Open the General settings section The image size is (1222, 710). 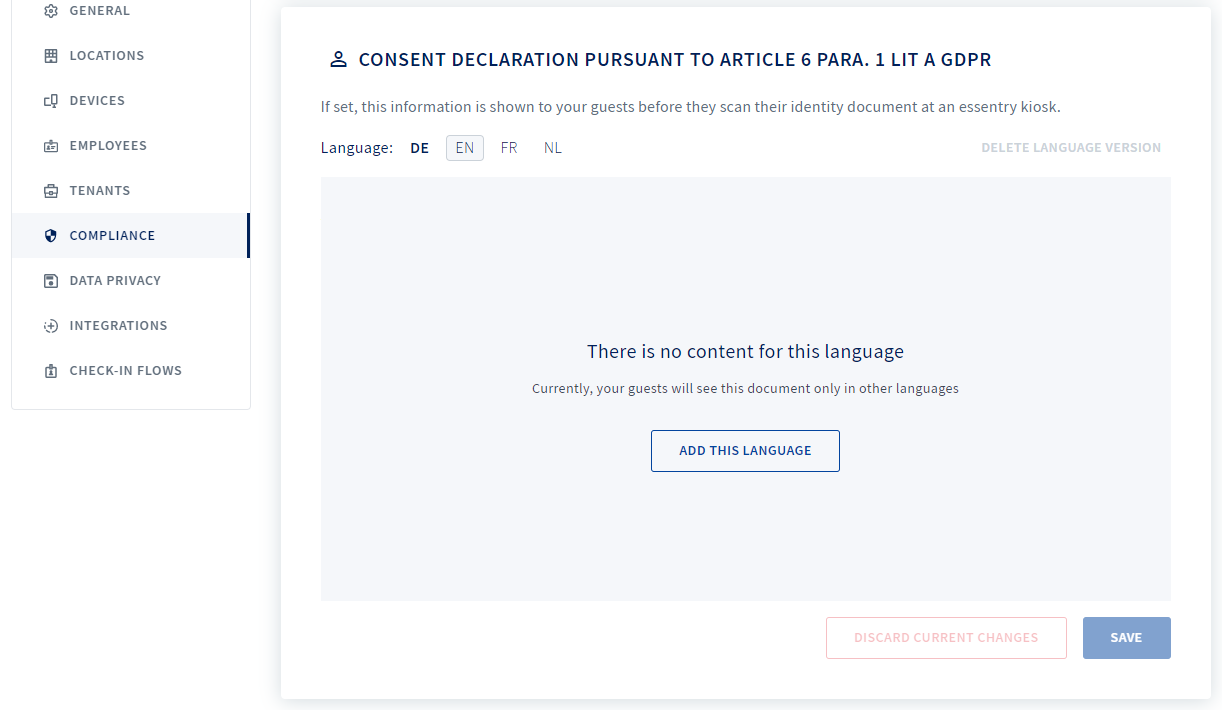pyautogui.click(x=131, y=11)
